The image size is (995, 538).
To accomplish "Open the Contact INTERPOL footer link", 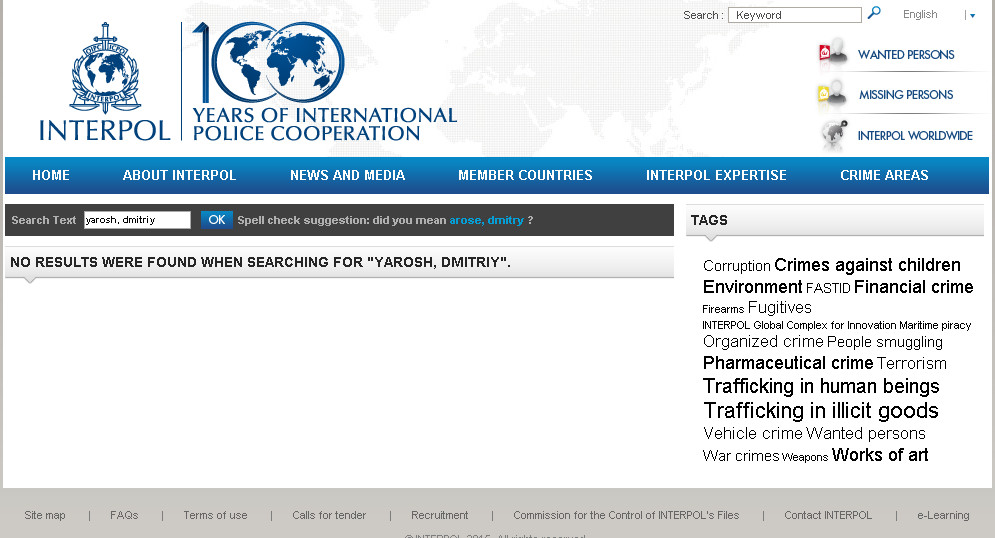I will coord(827,515).
